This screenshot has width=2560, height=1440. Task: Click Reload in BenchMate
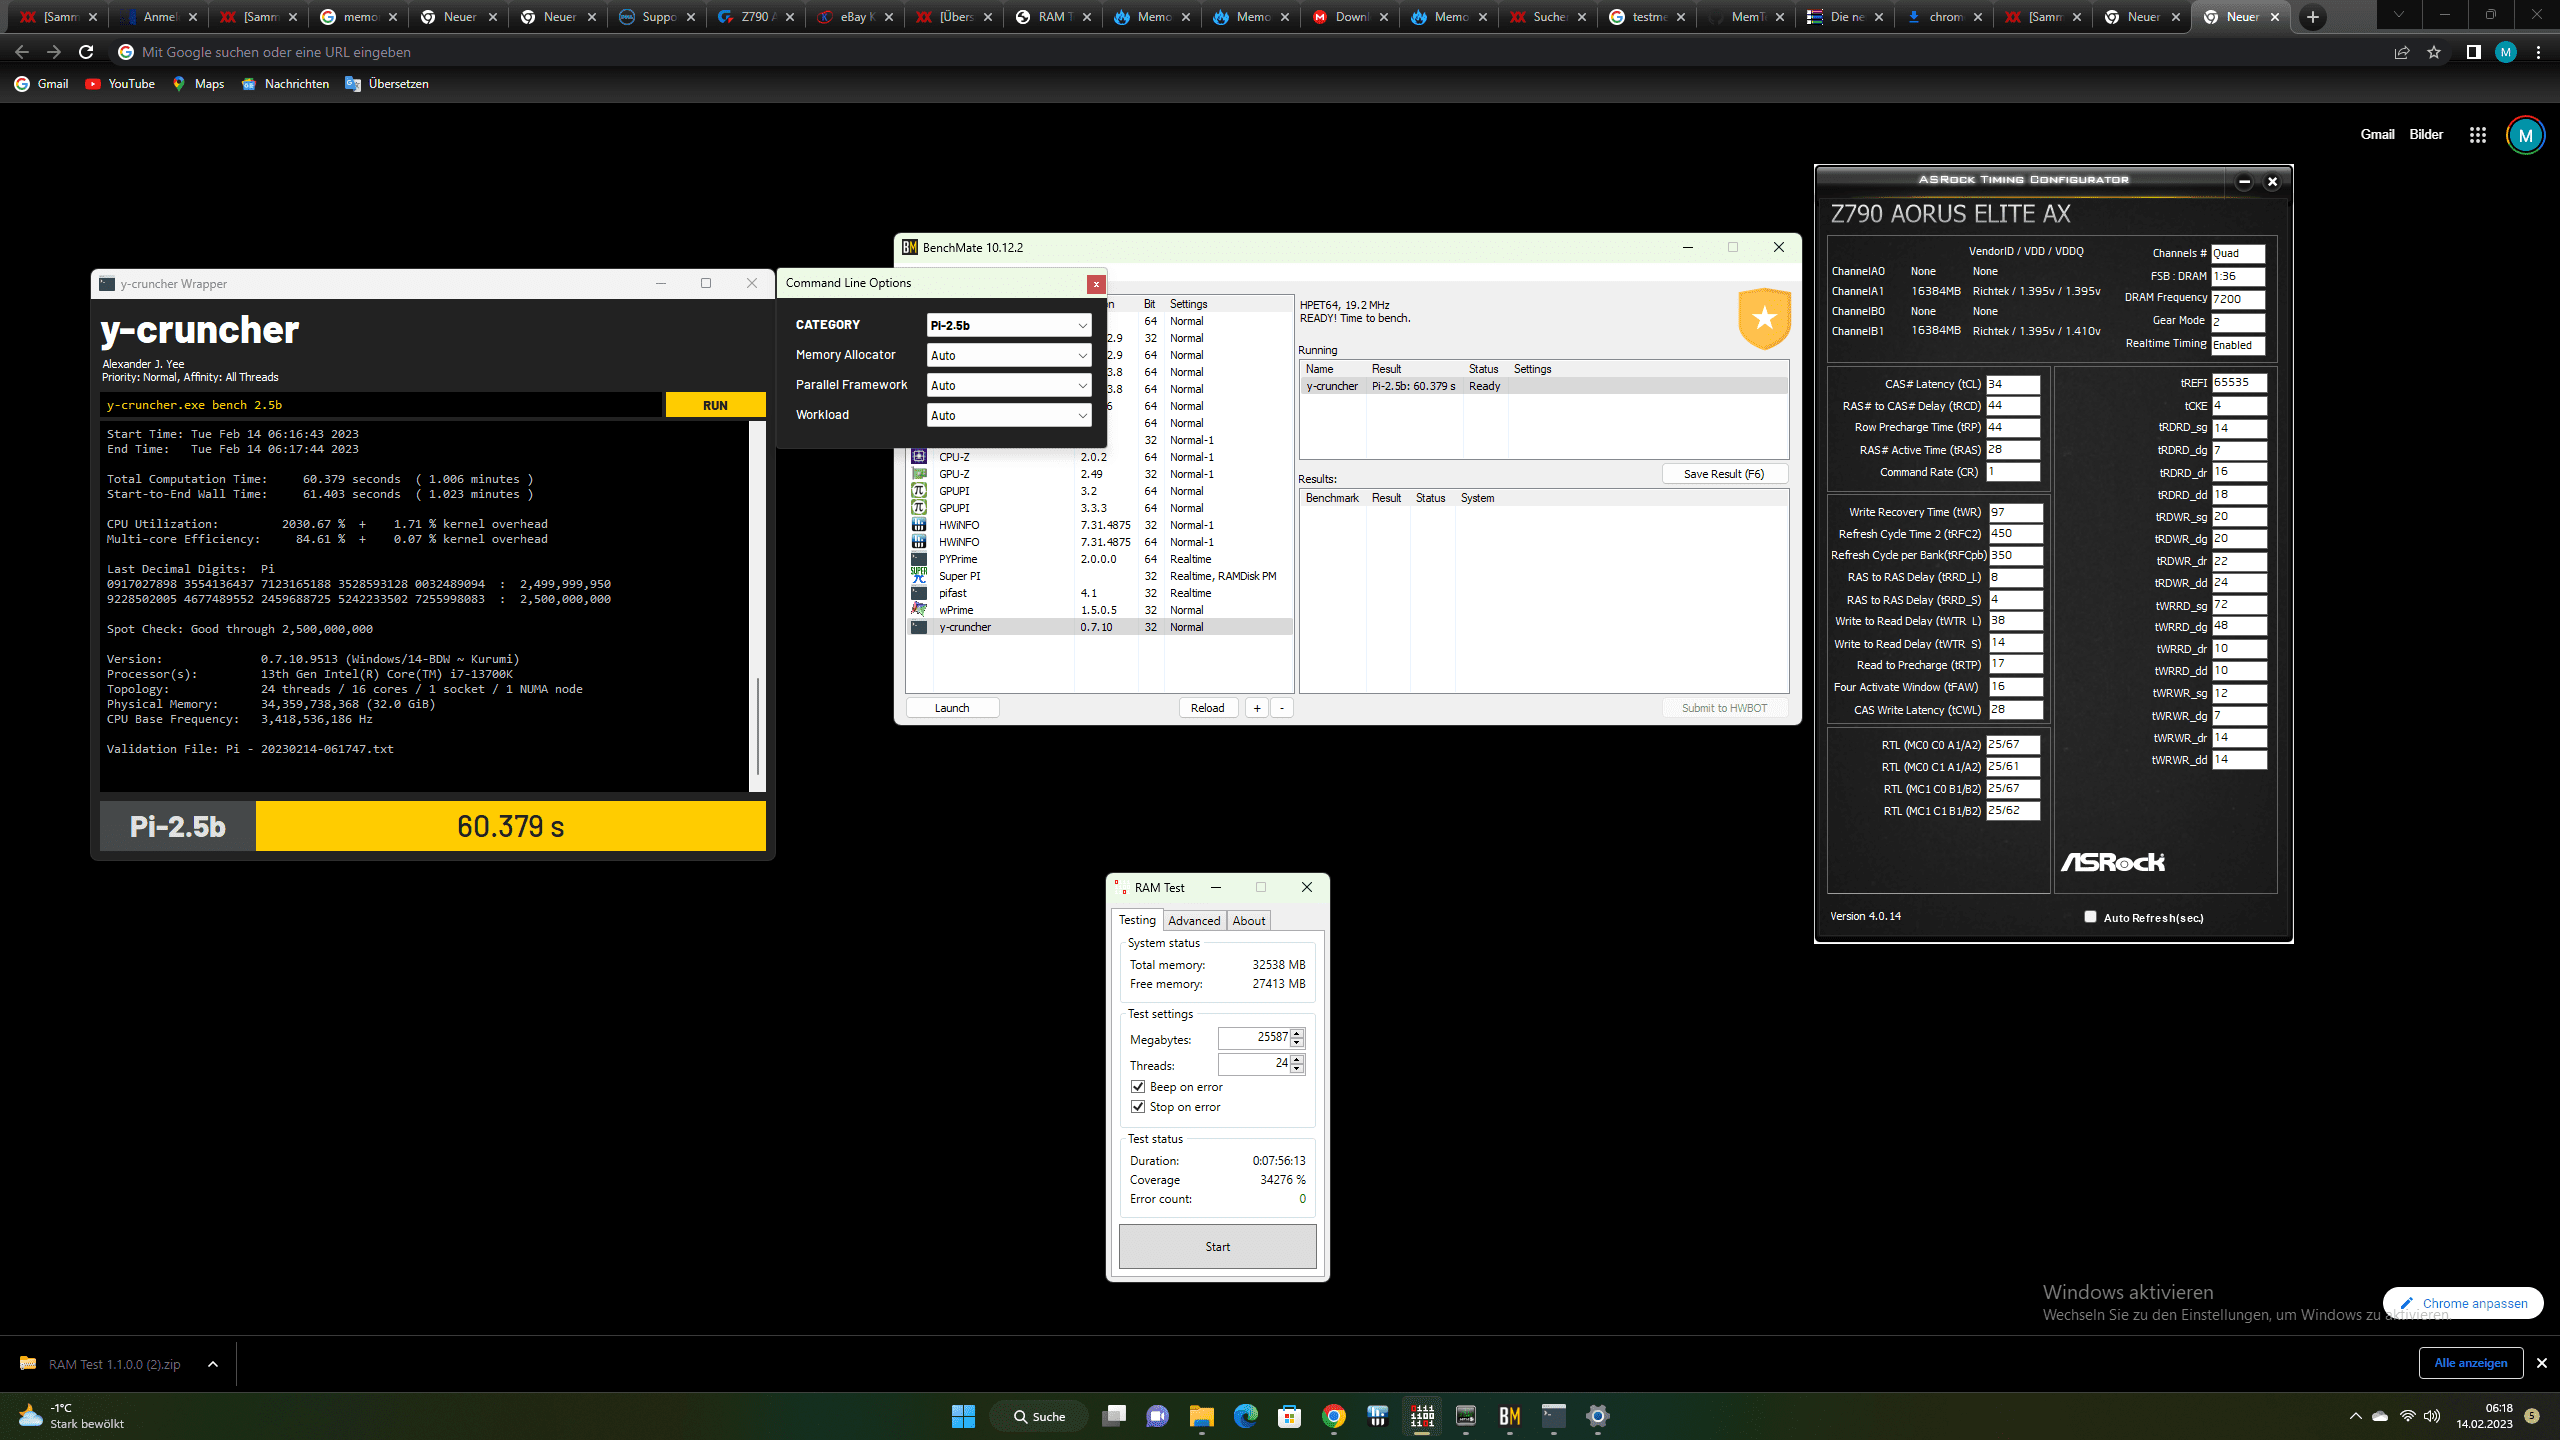click(x=1208, y=708)
